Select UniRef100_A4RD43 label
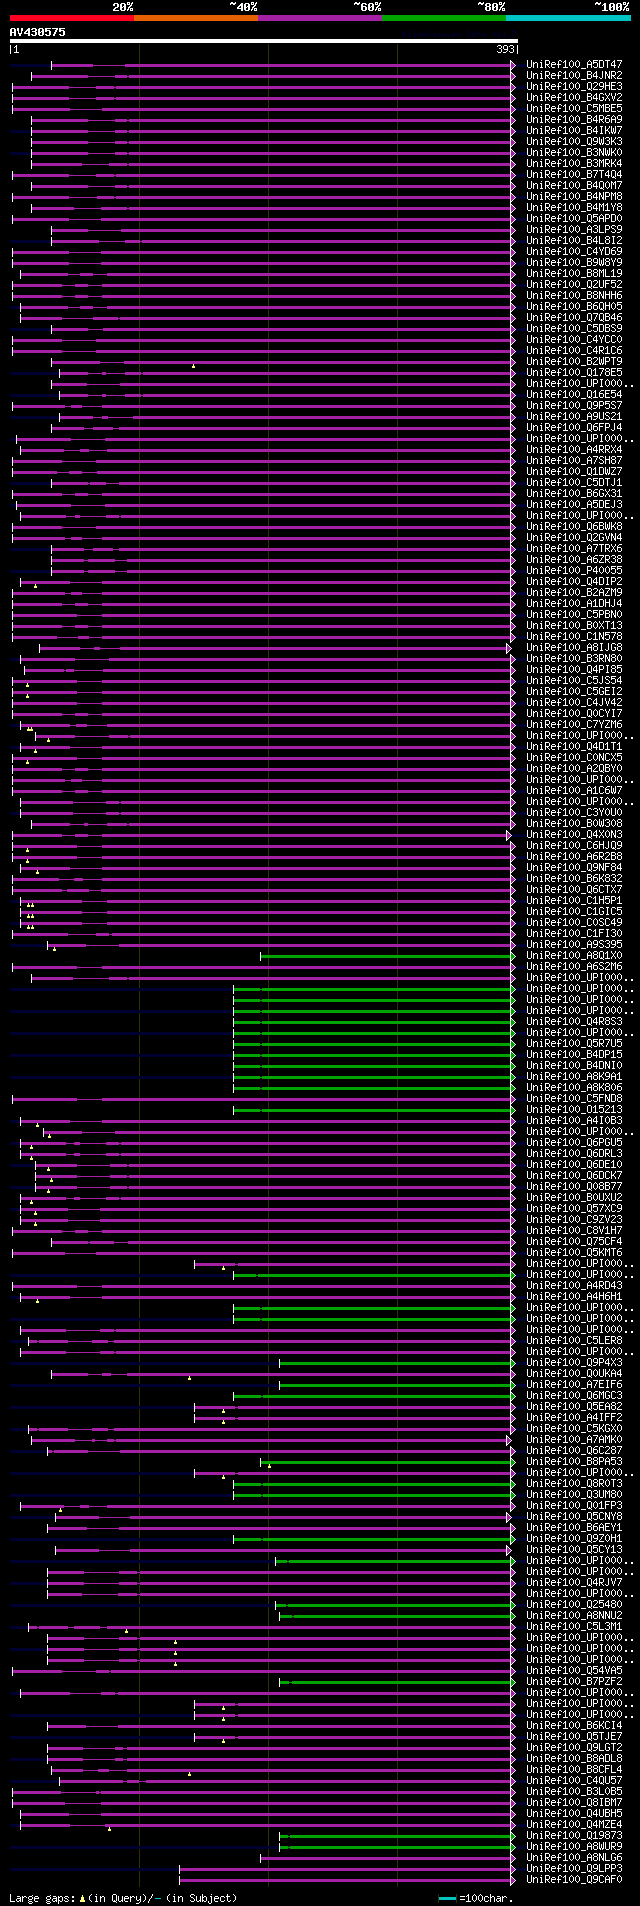640x1906 pixels. (x=574, y=1286)
